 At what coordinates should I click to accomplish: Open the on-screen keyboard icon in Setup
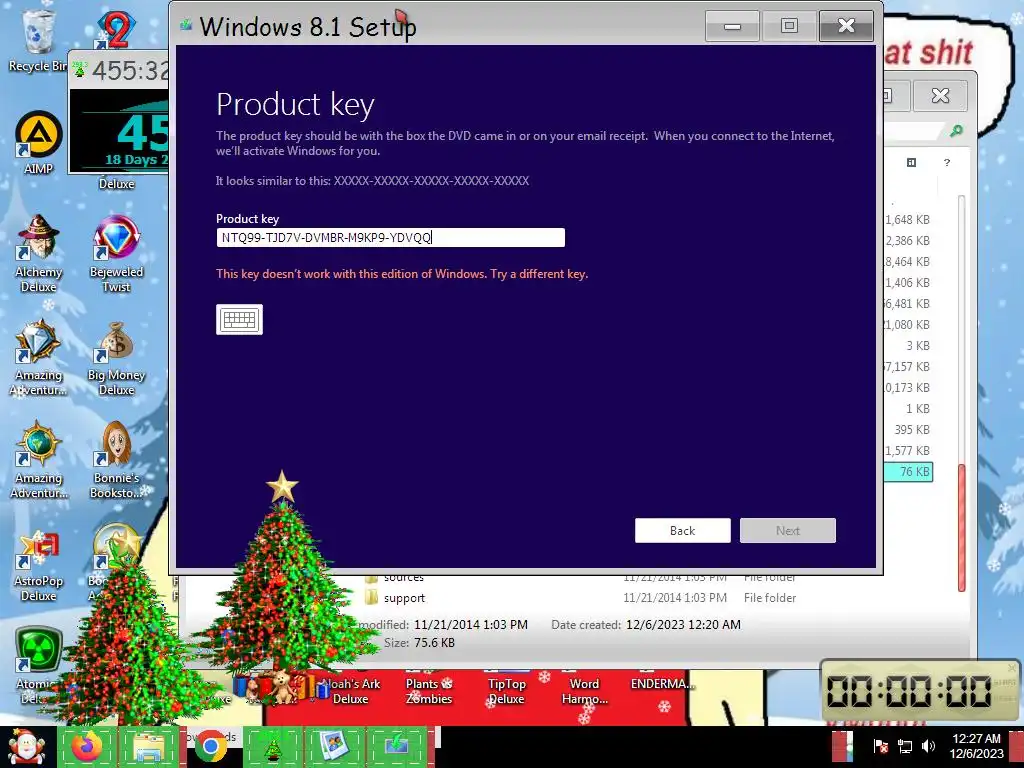[239, 319]
